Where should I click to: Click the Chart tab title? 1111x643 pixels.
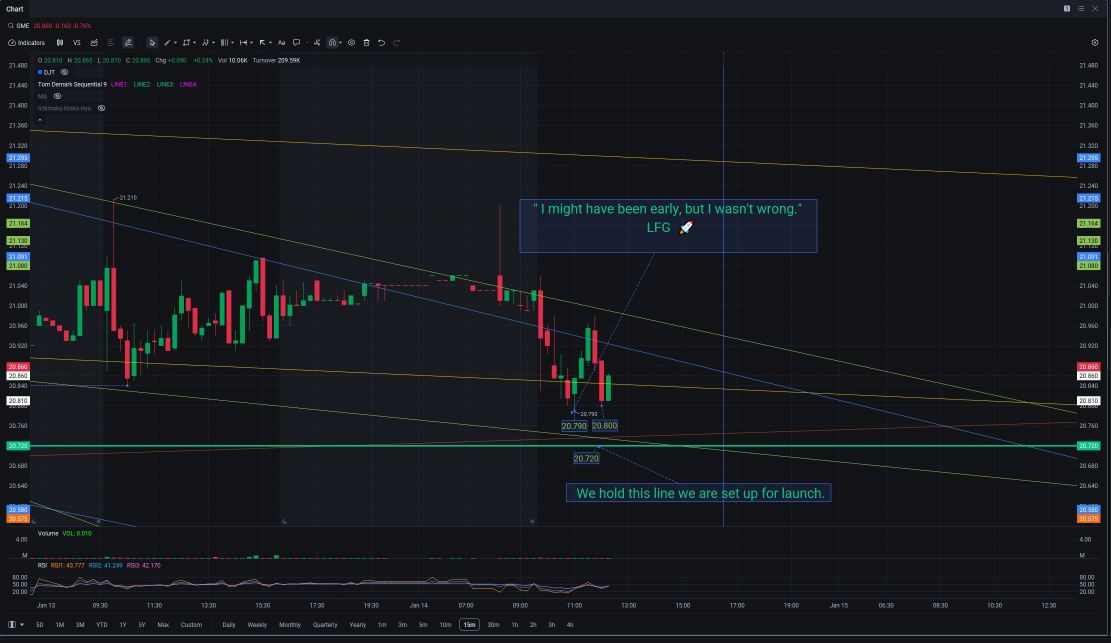15,9
